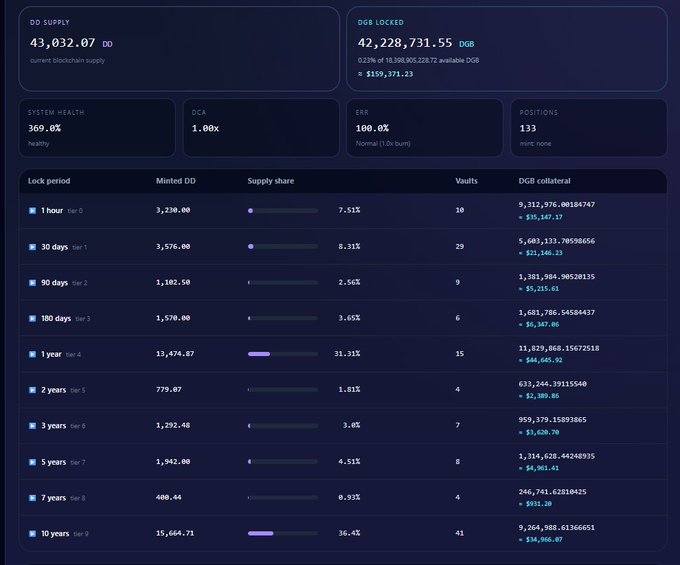This screenshot has height=565, width=680.
Task: Click minted value 13,474.87
Action: (x=175, y=354)
